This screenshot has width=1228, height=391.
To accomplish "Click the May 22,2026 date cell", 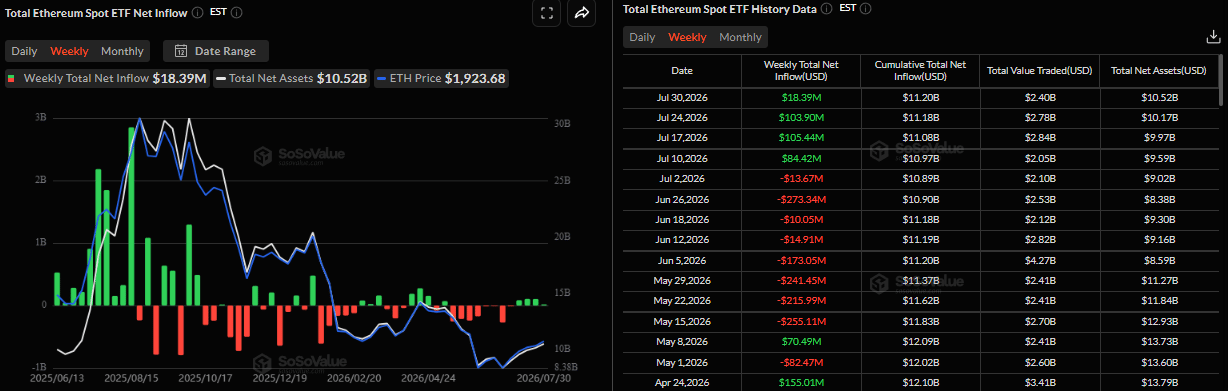I will [681, 301].
